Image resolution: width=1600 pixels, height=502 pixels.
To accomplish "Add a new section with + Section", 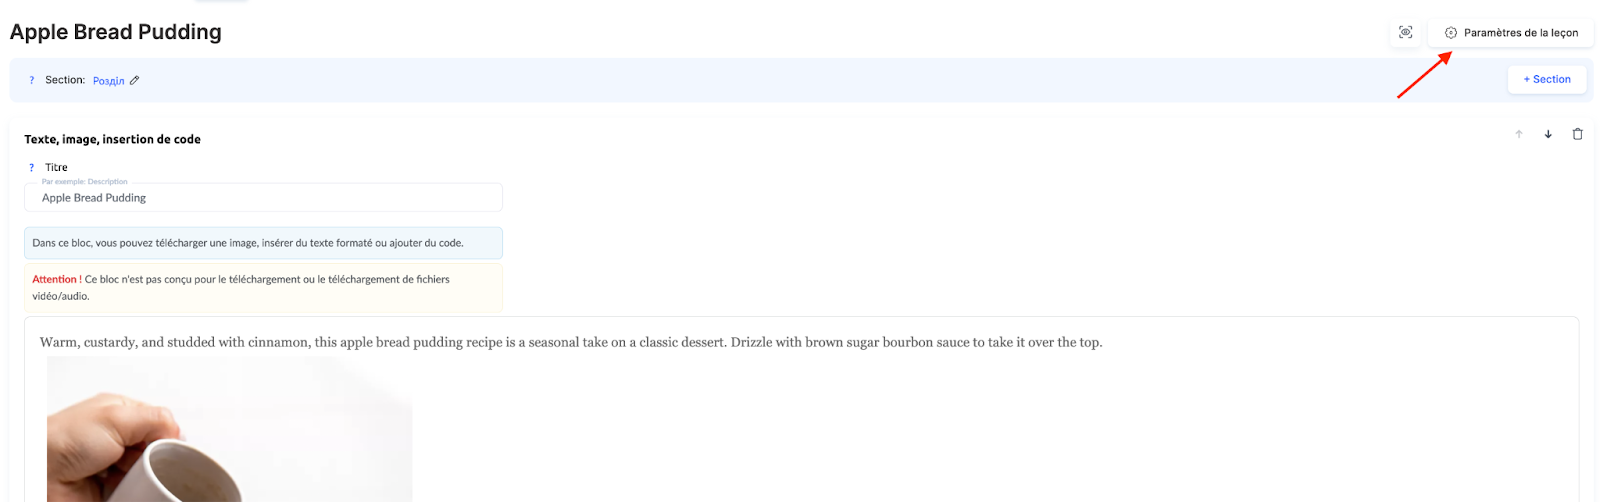I will tap(1546, 79).
